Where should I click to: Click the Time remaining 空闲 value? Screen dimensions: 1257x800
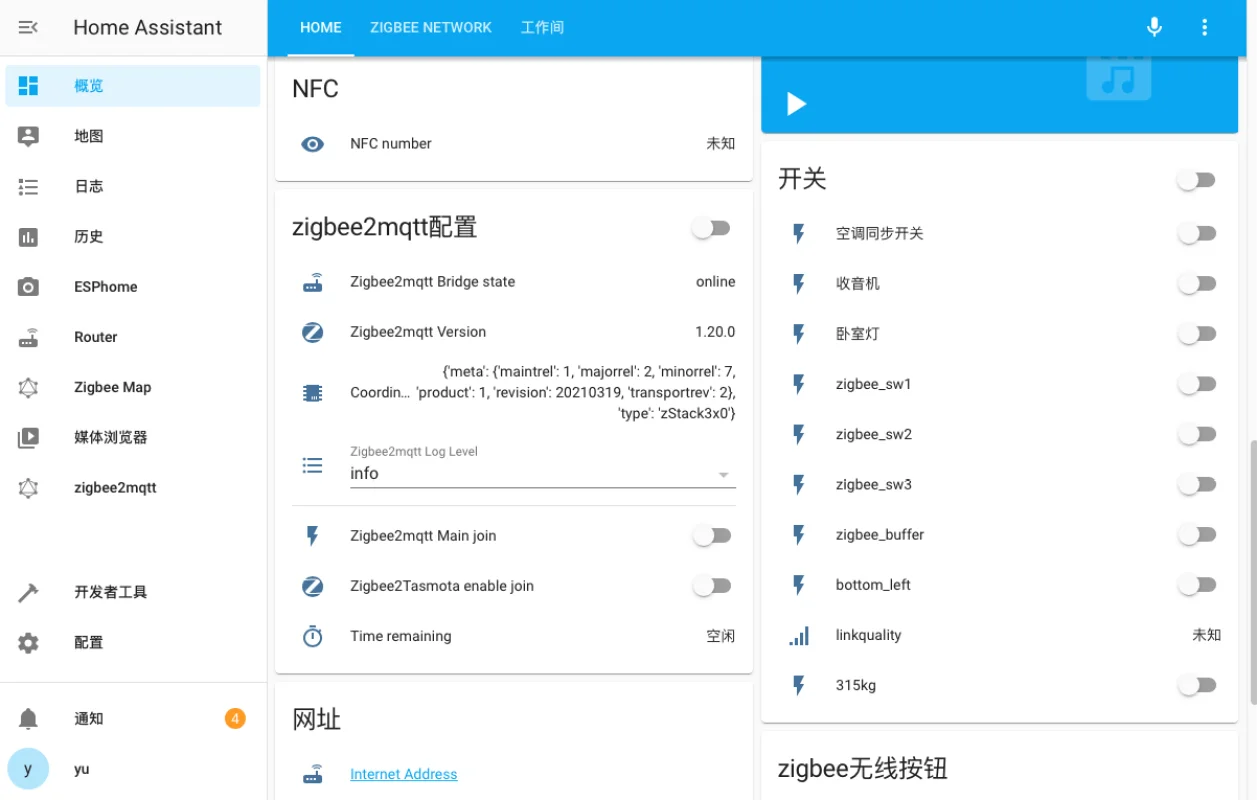click(x=721, y=636)
